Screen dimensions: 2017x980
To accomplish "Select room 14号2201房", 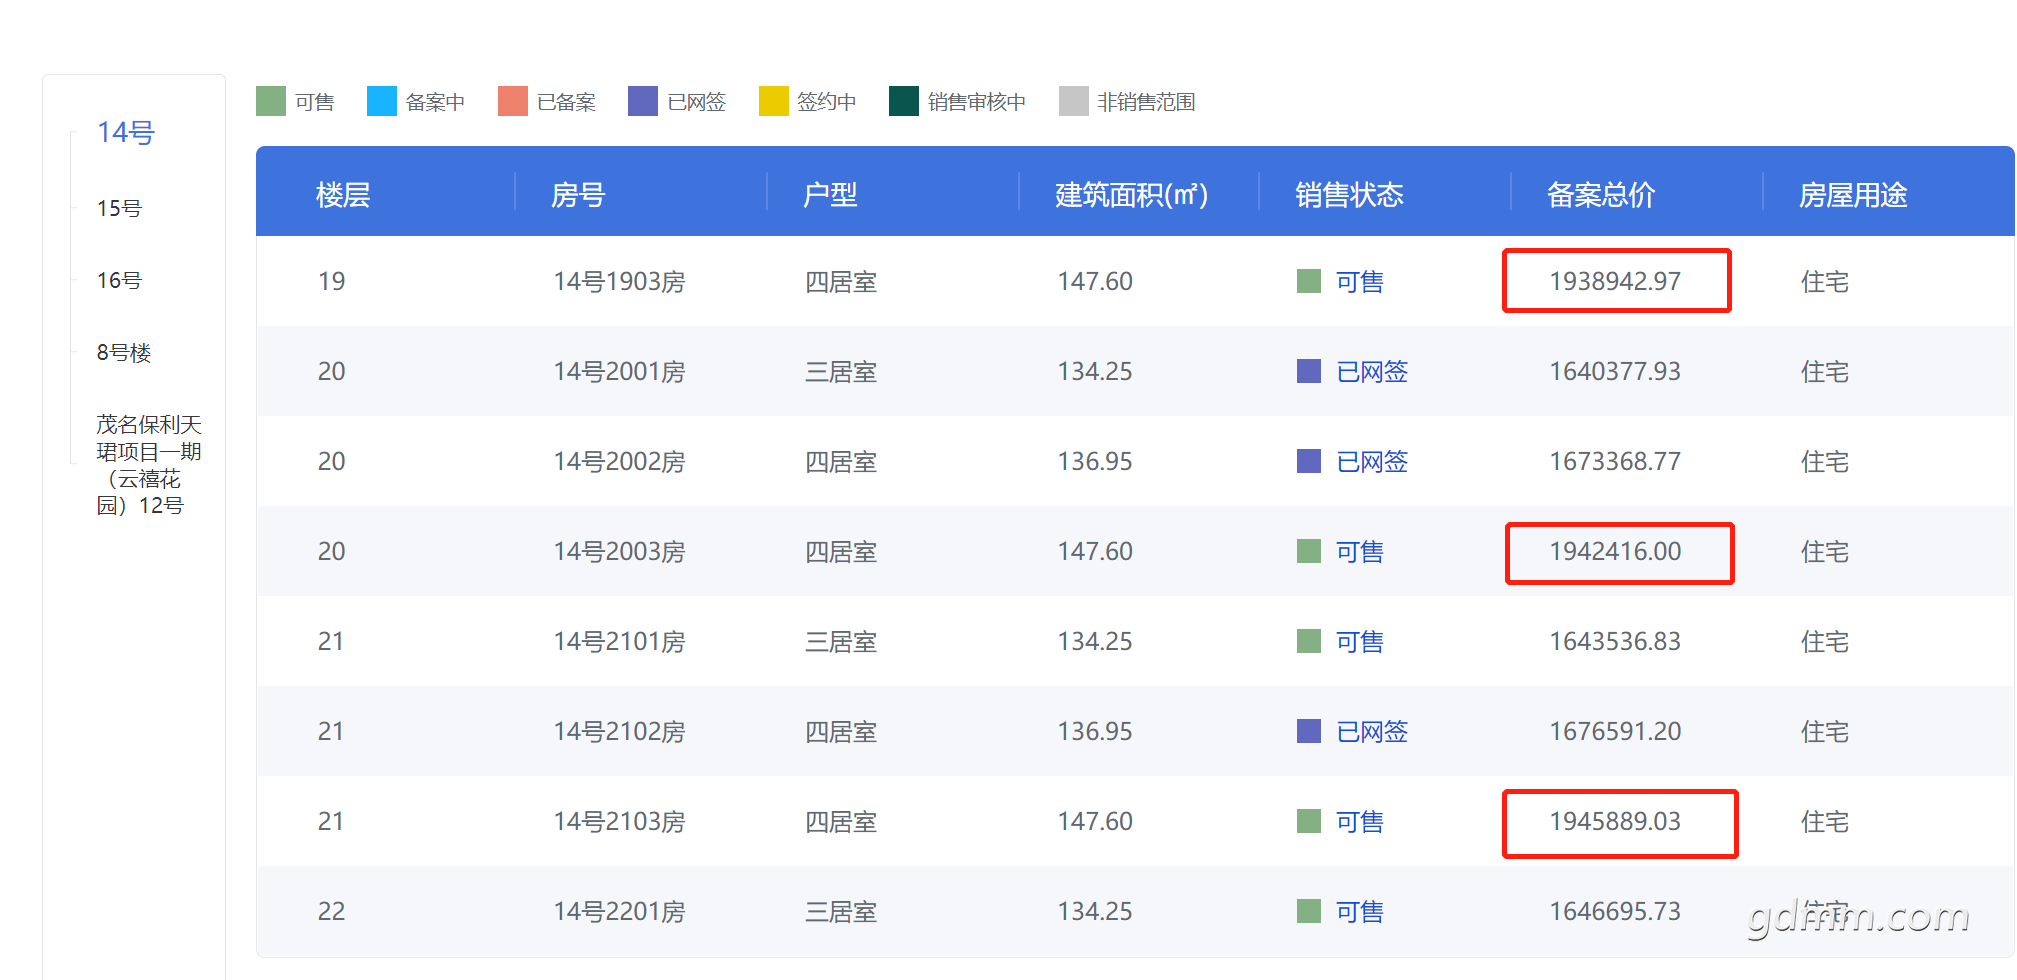I will 619,911.
